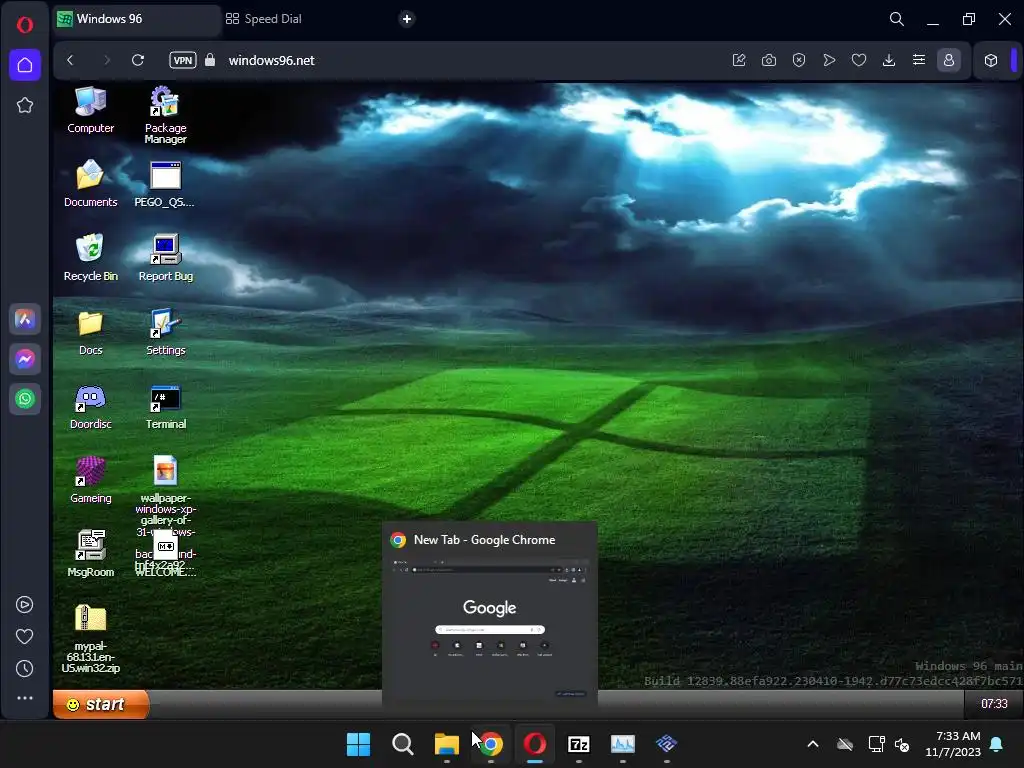Open the Docs folder icon
This screenshot has height=768, width=1024.
[90, 332]
